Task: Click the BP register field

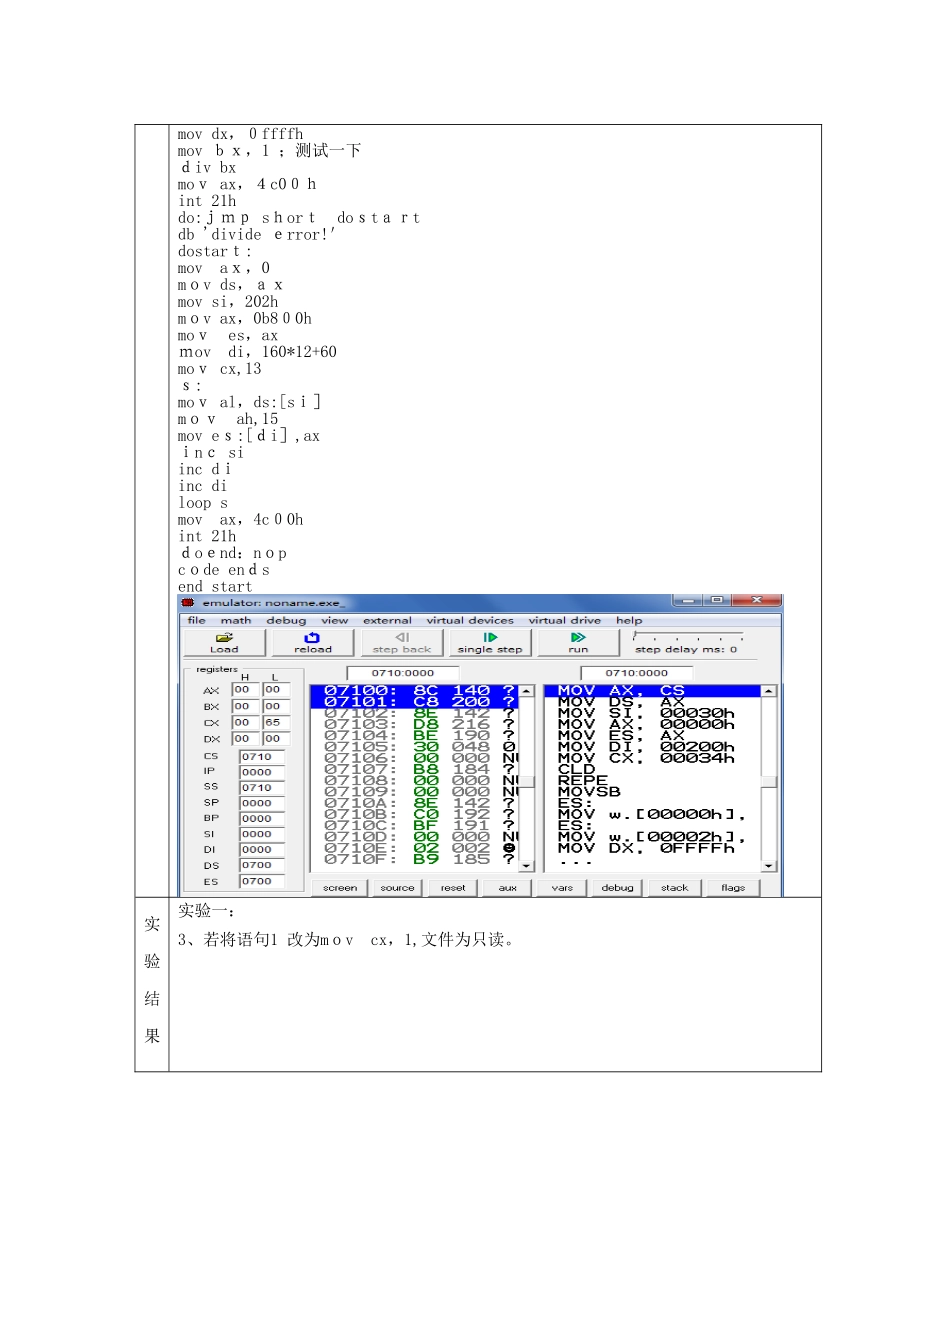Action: point(262,819)
